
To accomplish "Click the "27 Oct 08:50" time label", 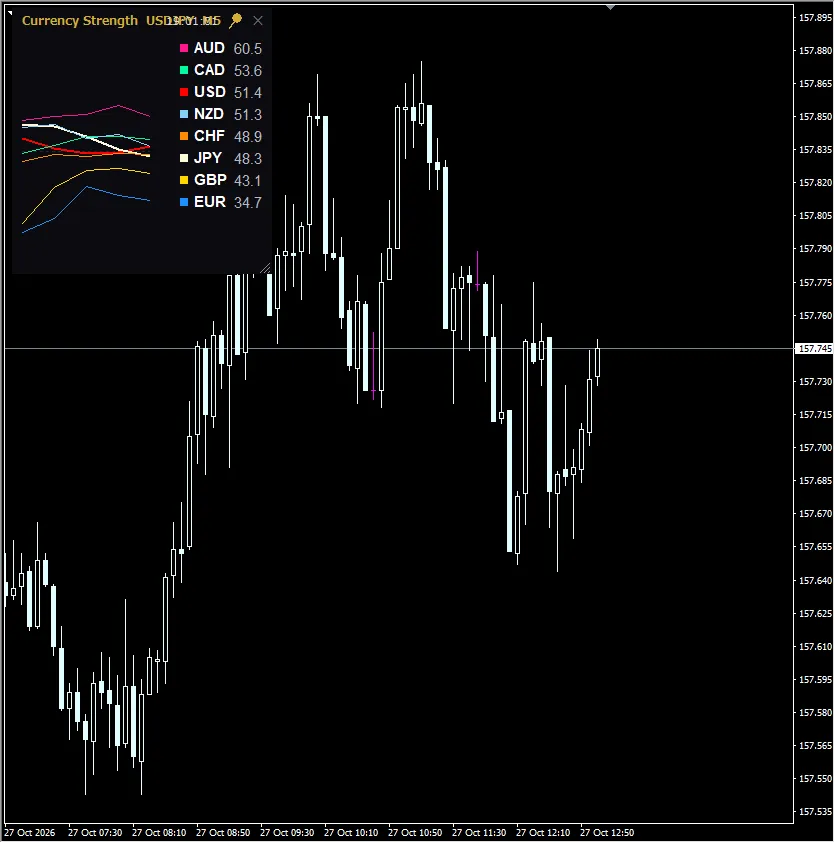I will 223,833.
